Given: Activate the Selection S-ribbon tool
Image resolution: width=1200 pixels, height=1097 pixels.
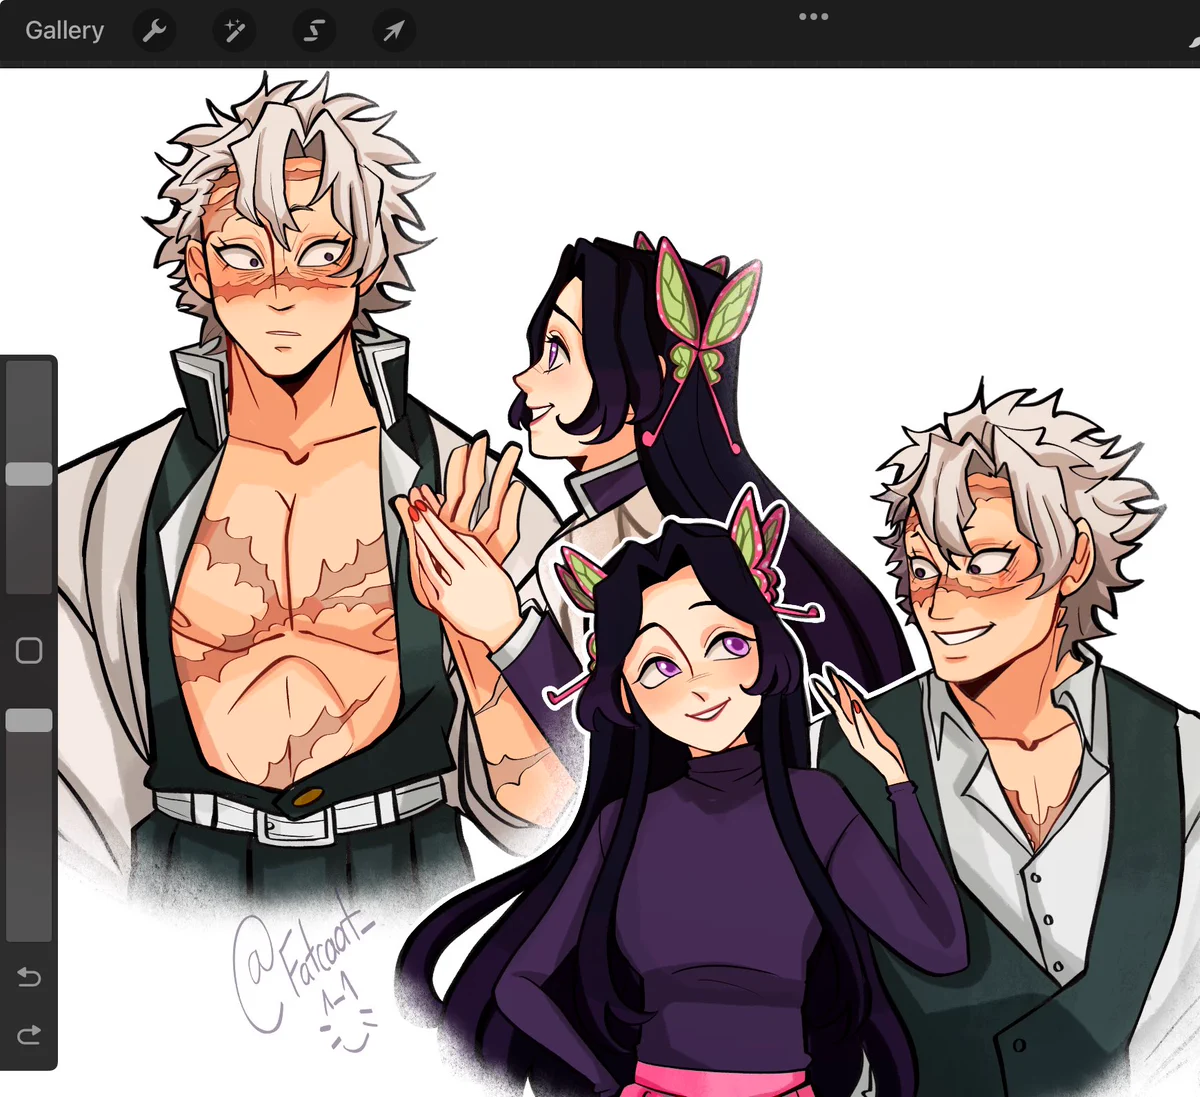Looking at the screenshot, I should pos(313,31).
